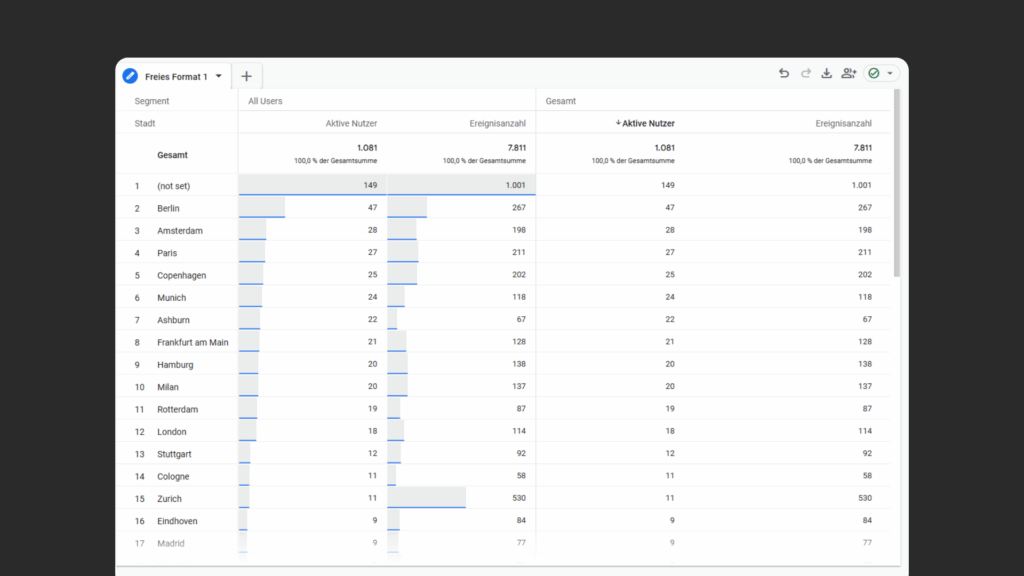Viewport: 1024px width, 576px height.
Task: Open the Freies Format 1 tab dropdown arrow
Action: click(219, 76)
